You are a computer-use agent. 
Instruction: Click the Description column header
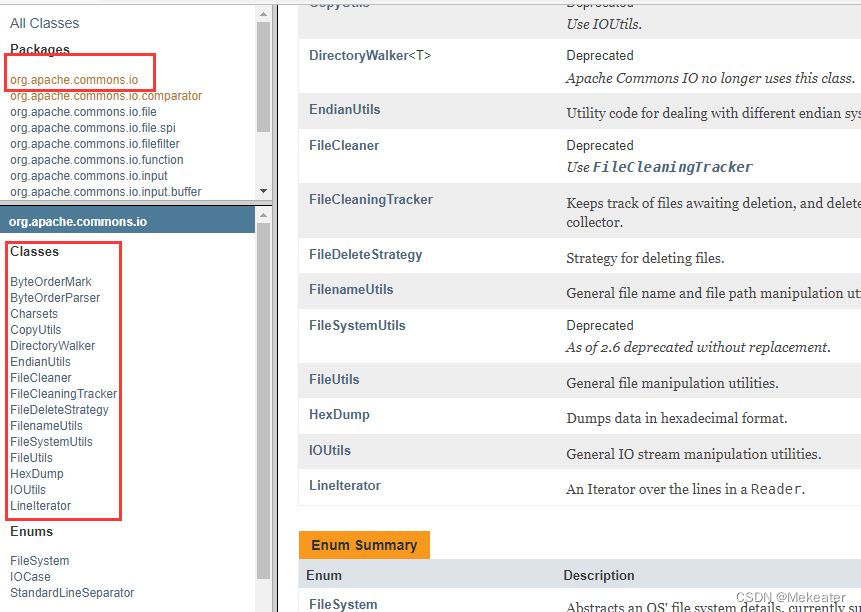599,575
